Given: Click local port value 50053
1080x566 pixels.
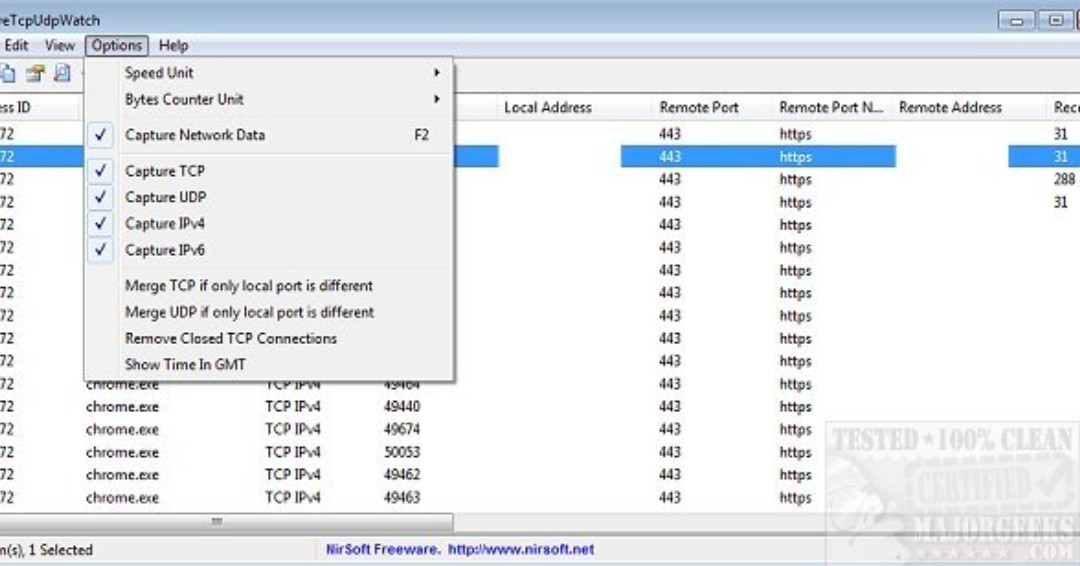Looking at the screenshot, I should (x=402, y=452).
